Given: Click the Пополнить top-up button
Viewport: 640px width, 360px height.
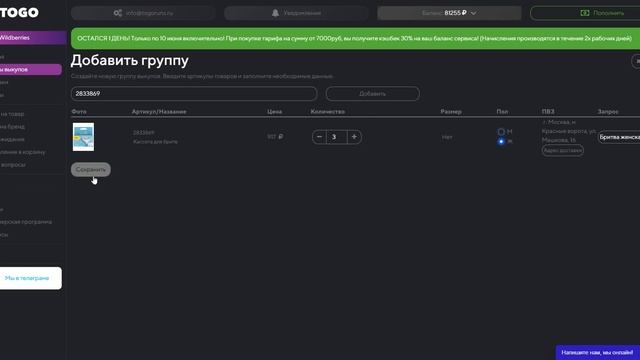Looking at the screenshot, I should (x=585, y=13).
